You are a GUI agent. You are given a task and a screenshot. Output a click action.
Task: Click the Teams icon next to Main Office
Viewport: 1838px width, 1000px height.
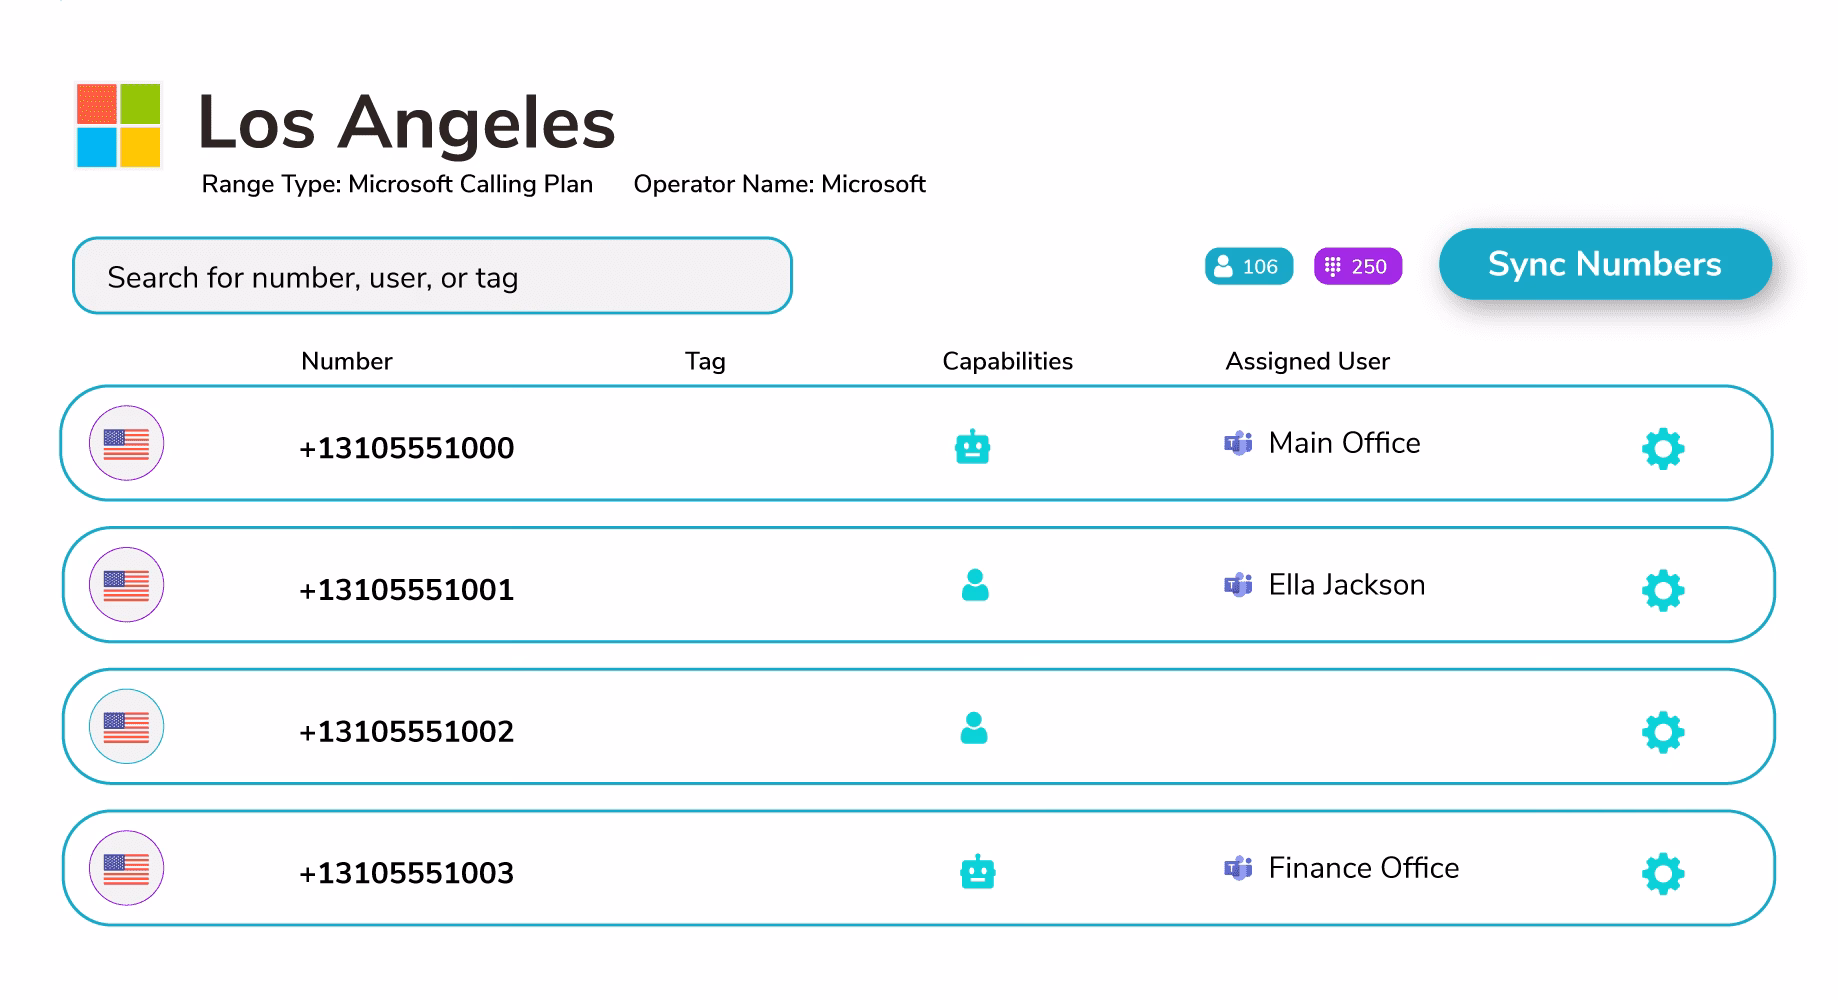pyautogui.click(x=1237, y=442)
